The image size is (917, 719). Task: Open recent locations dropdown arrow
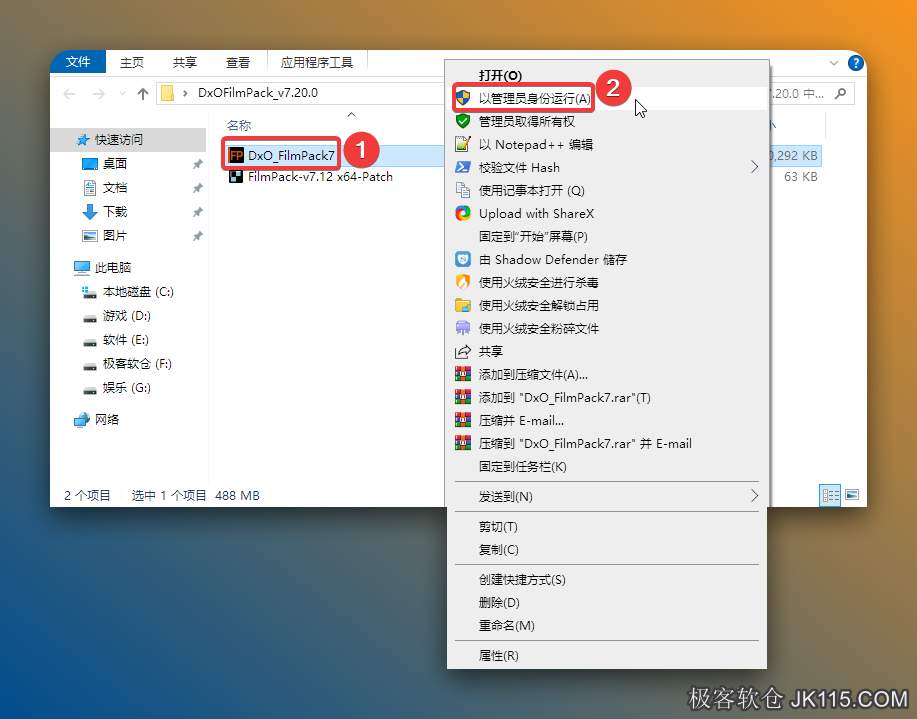click(122, 94)
